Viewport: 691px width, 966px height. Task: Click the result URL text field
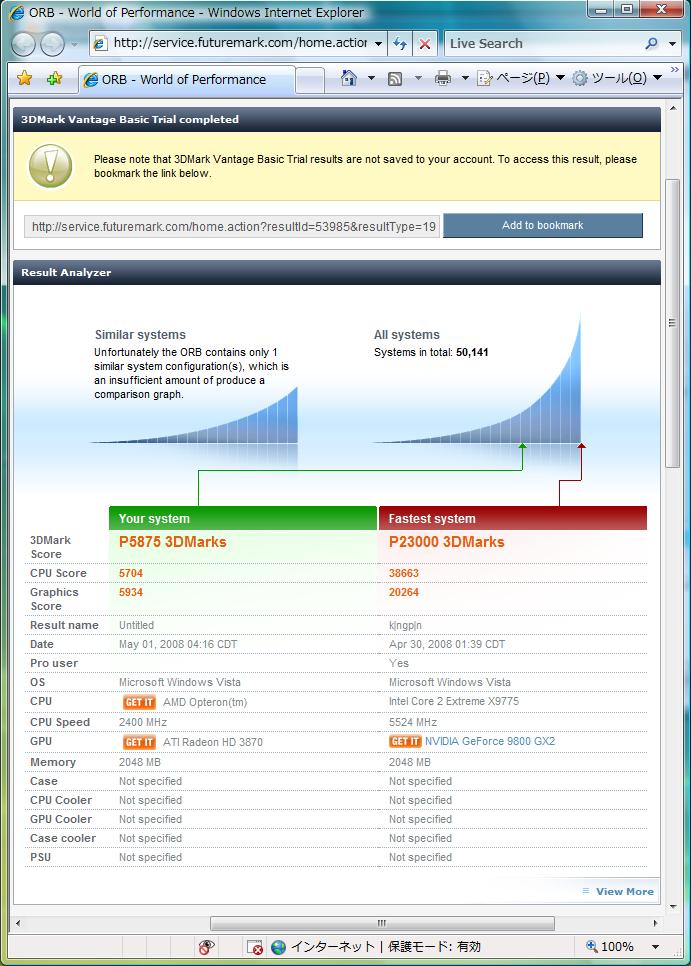pos(232,227)
